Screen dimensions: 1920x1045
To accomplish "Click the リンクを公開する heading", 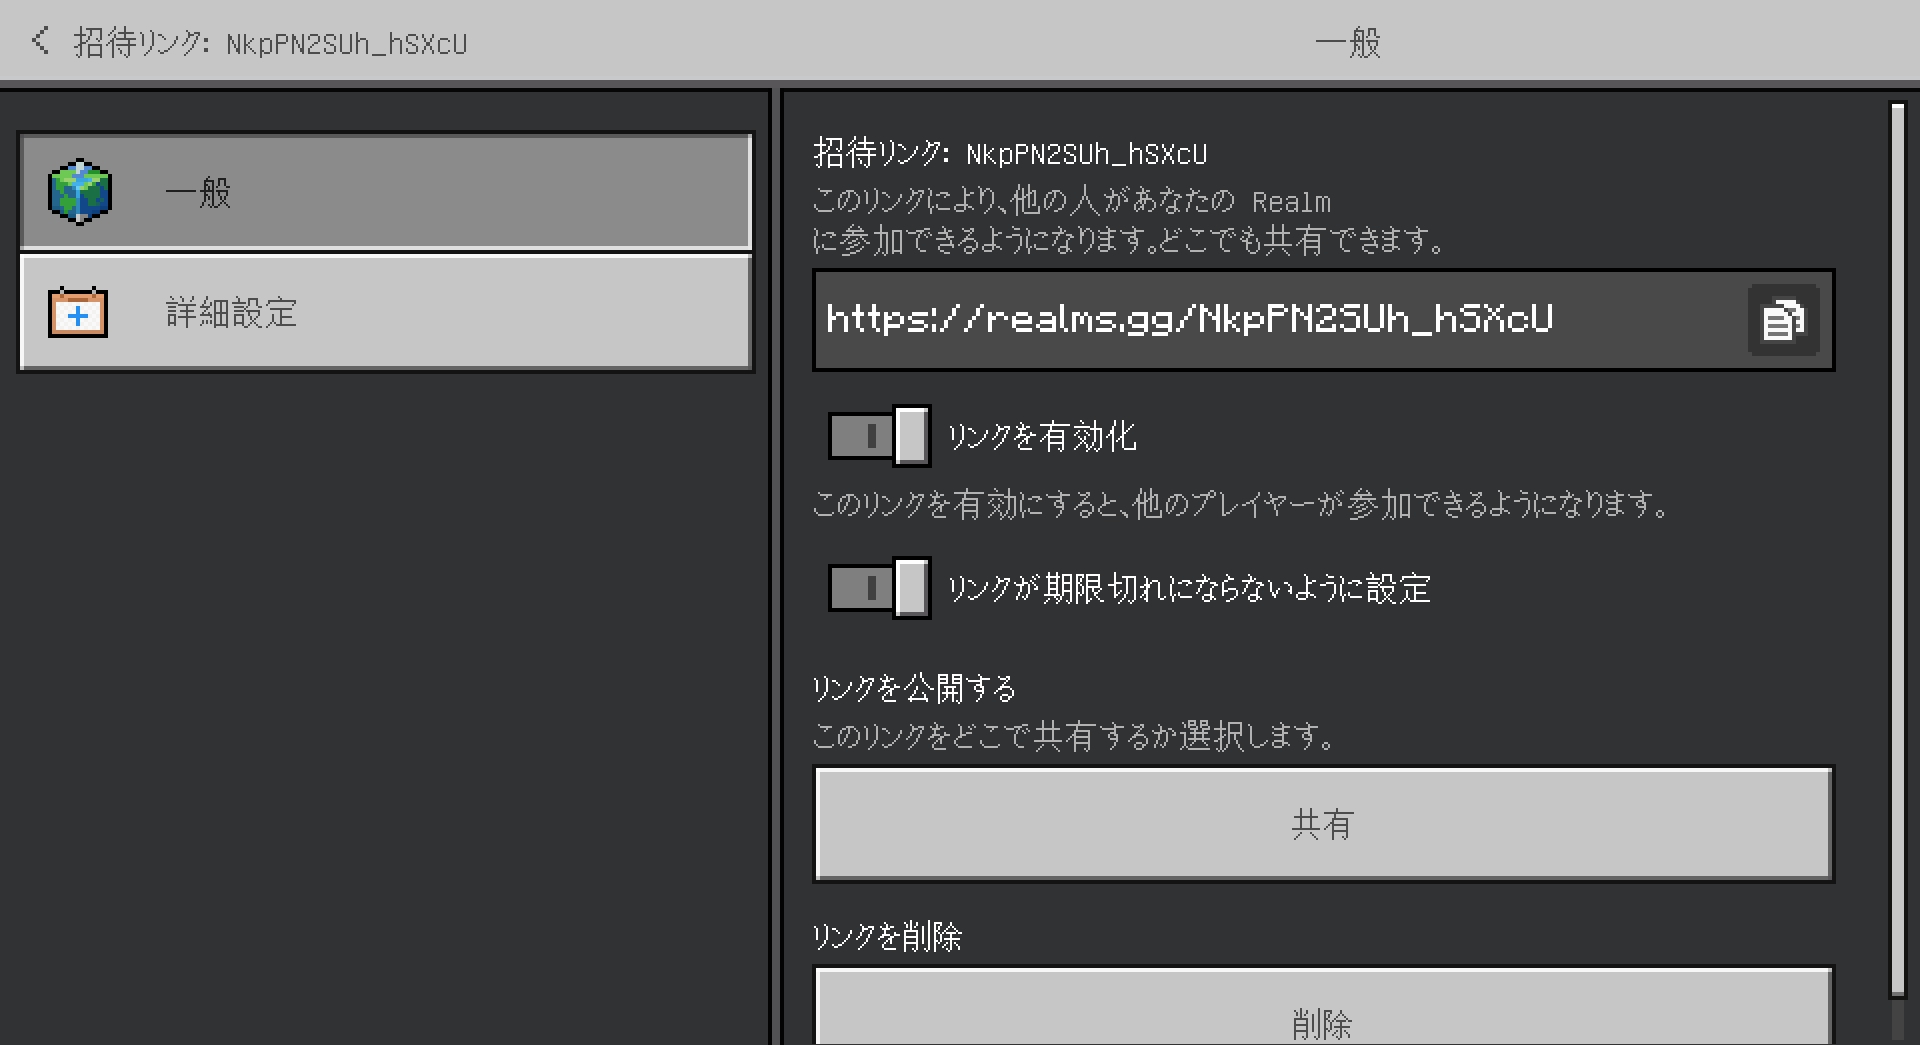I will point(914,688).
